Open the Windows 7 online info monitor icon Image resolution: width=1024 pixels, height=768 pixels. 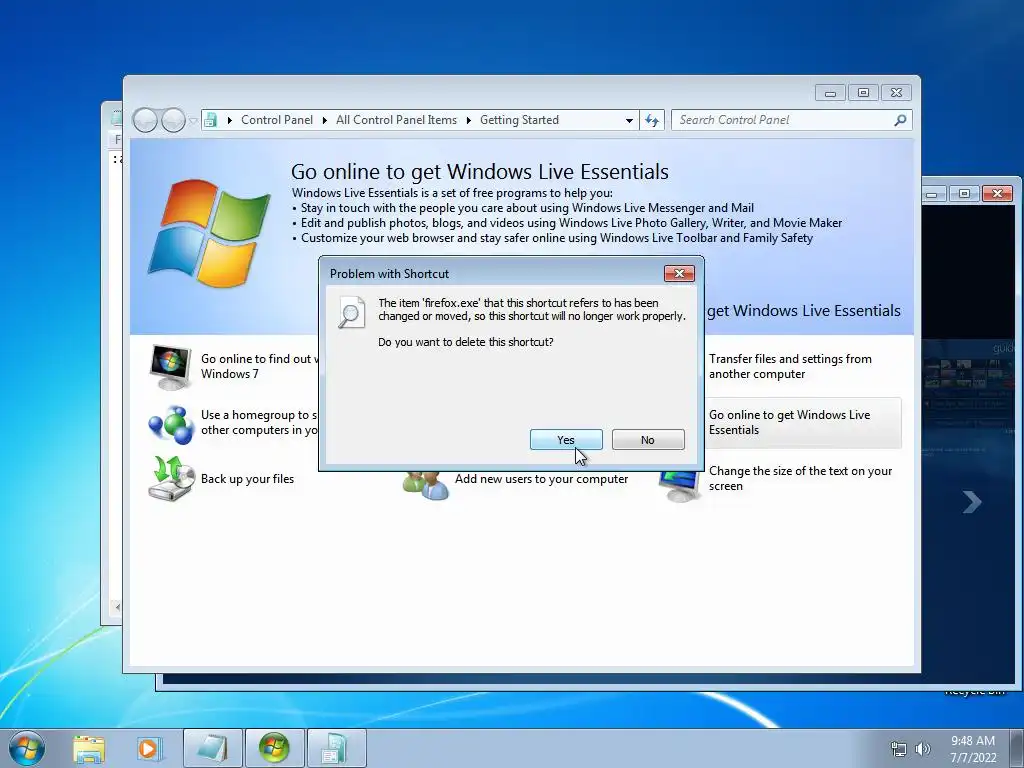click(170, 367)
